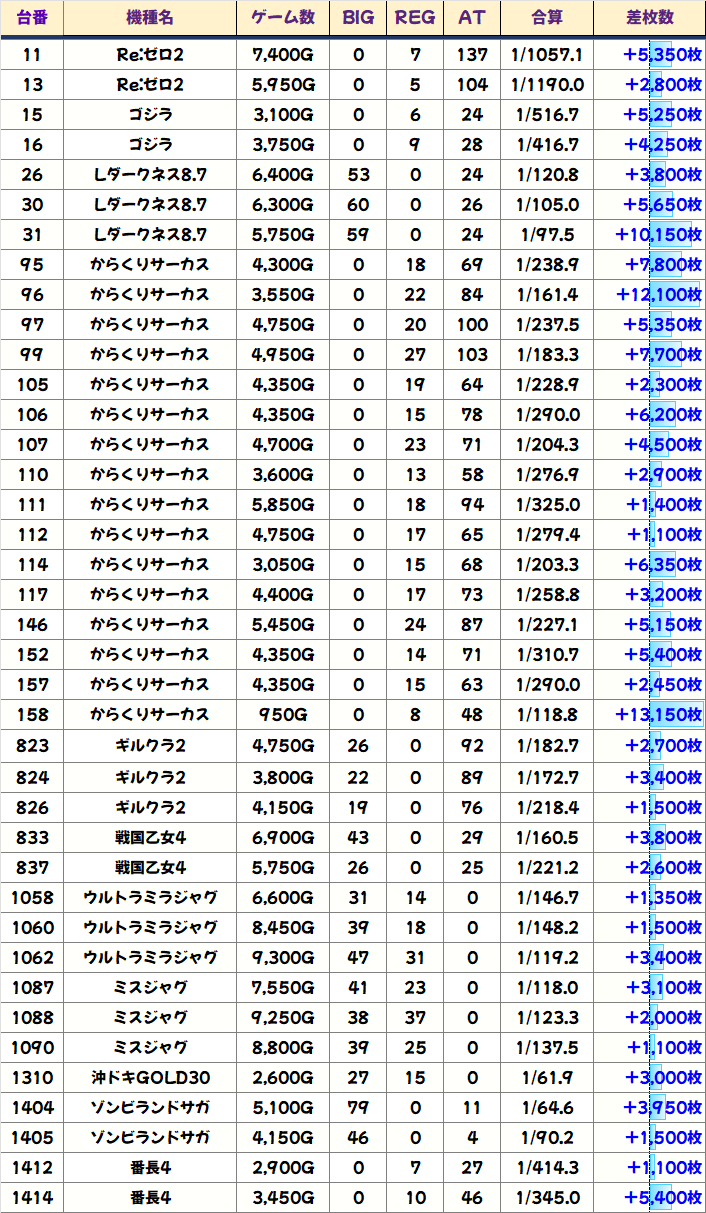Click the 合算 column header
Image resolution: width=706 pixels, height=1213 pixels.
click(547, 18)
